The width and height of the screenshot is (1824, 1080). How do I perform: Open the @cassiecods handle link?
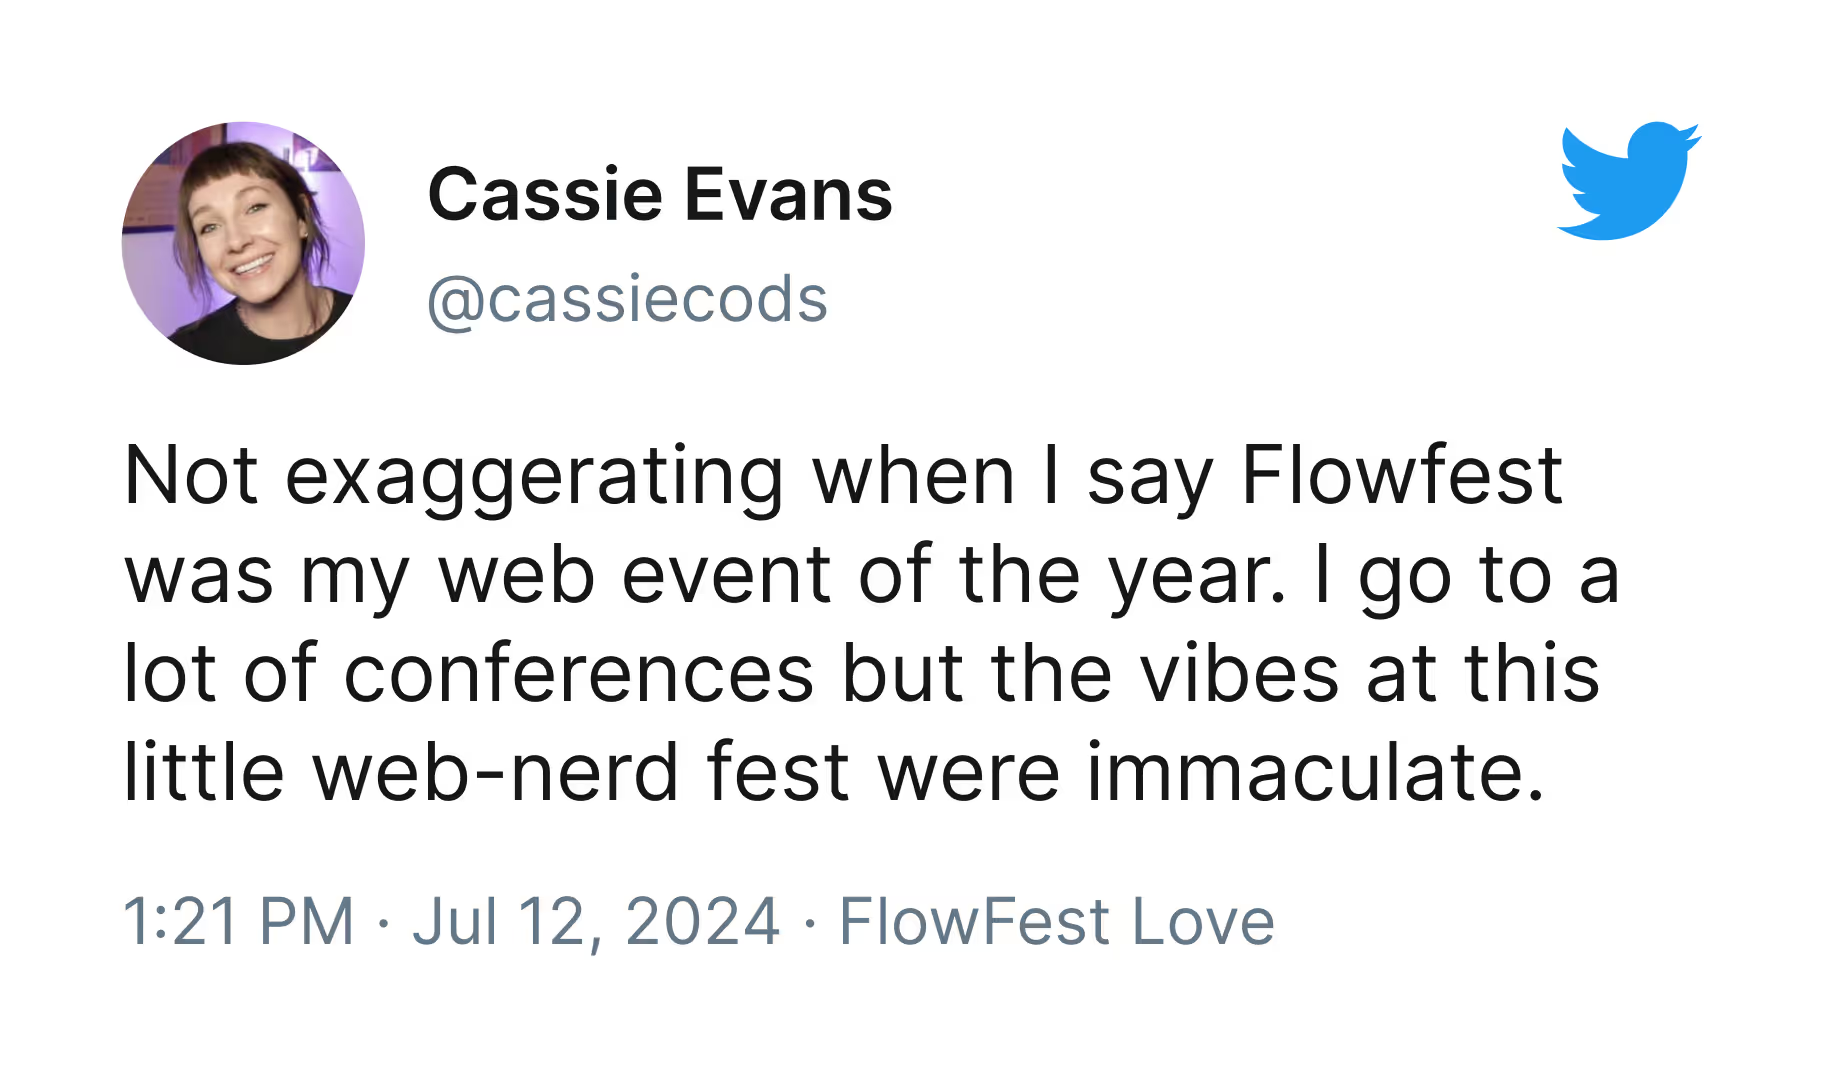(x=628, y=300)
